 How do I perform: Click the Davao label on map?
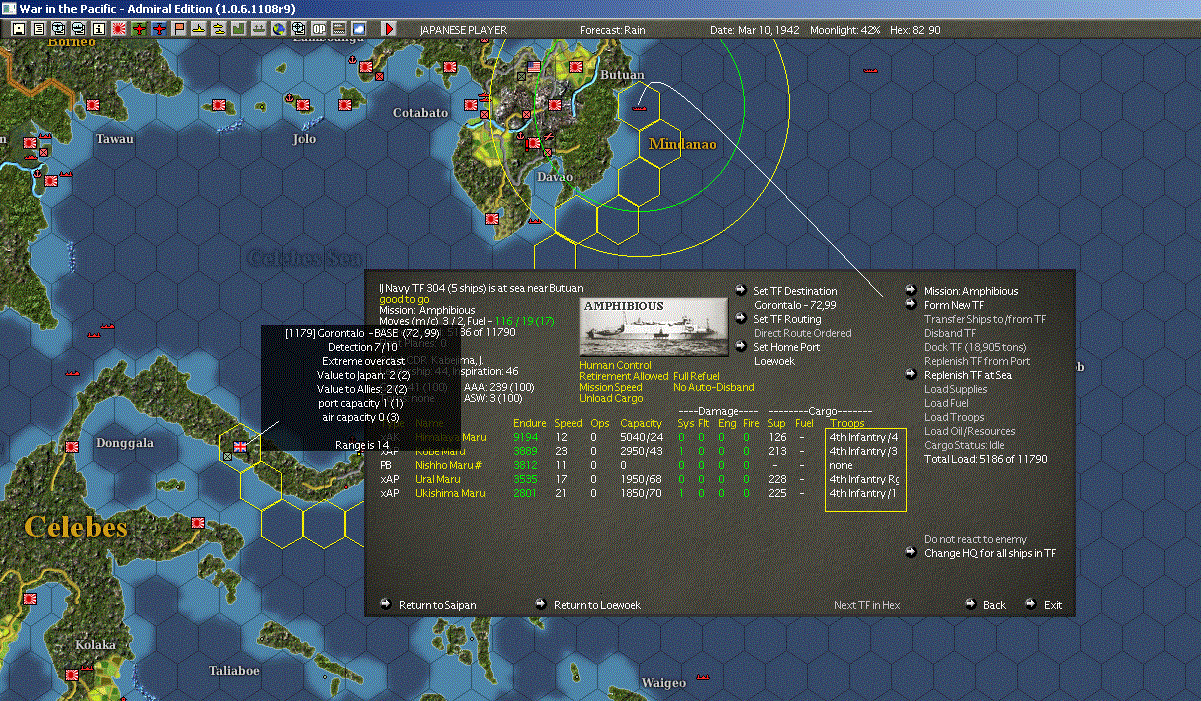[x=554, y=178]
